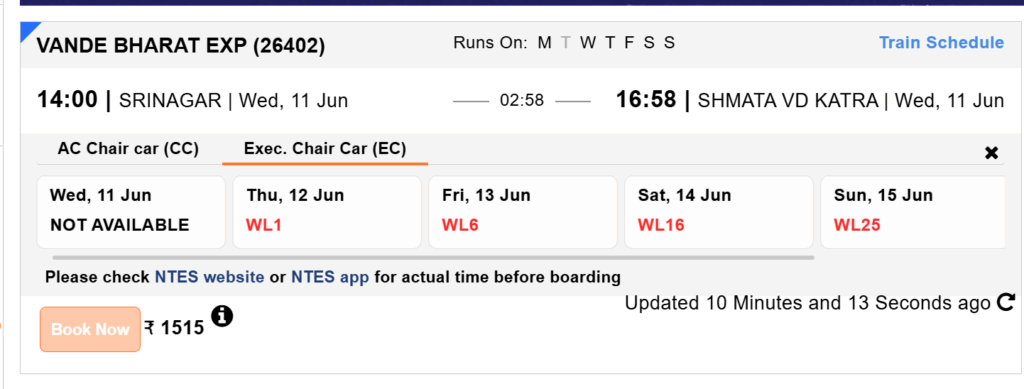1024x389 pixels.
Task: Open the Train Schedule link
Action: (941, 42)
